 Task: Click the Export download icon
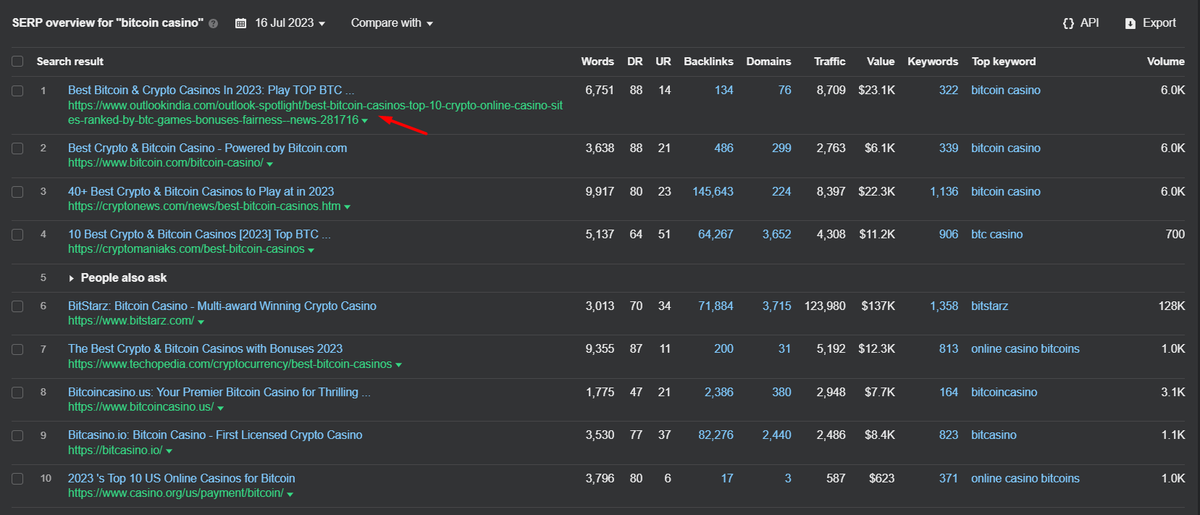(x=1131, y=23)
